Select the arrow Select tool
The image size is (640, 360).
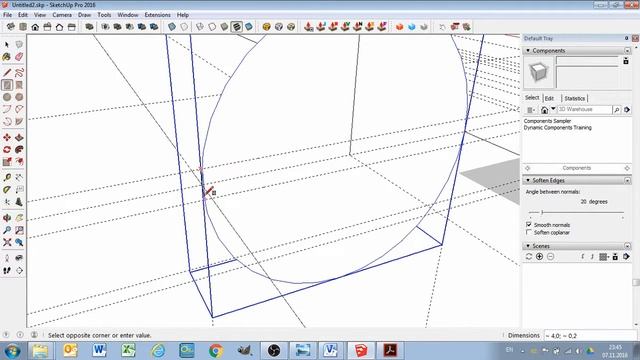(7, 44)
